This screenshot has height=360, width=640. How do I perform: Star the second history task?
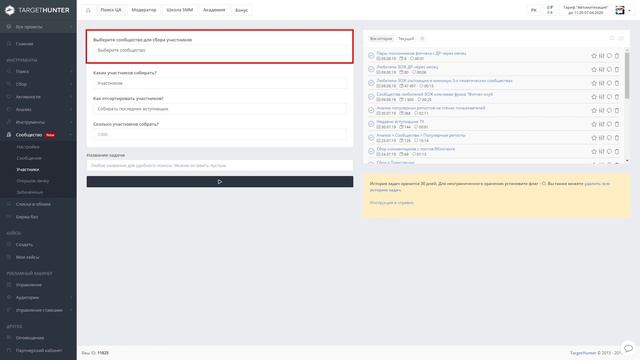[x=594, y=69]
